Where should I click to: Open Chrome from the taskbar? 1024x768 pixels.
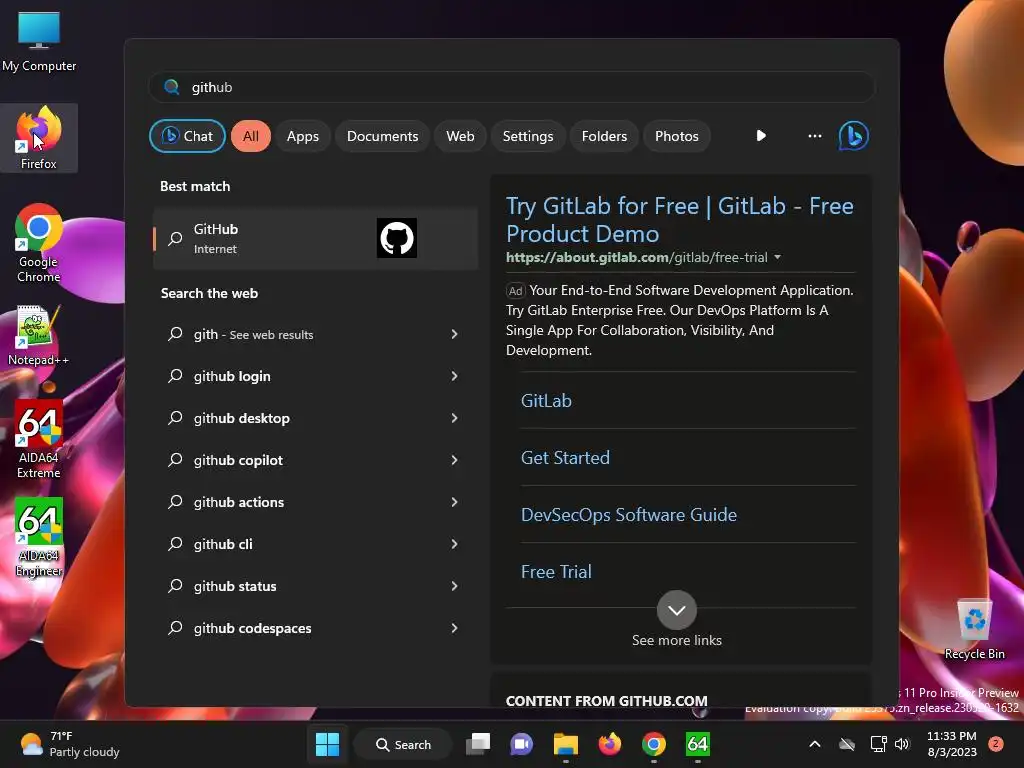coord(654,744)
